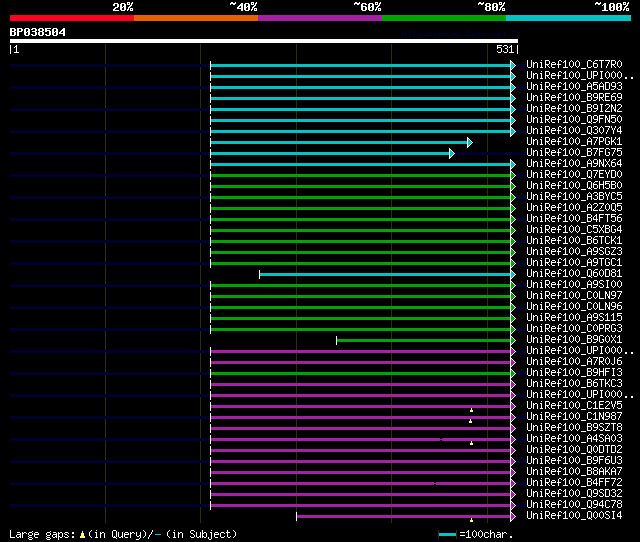Image resolution: width=640 pixels, height=542 pixels.
Task: Open the UniRef100_C6T7R0 hit label
Action: (574, 64)
